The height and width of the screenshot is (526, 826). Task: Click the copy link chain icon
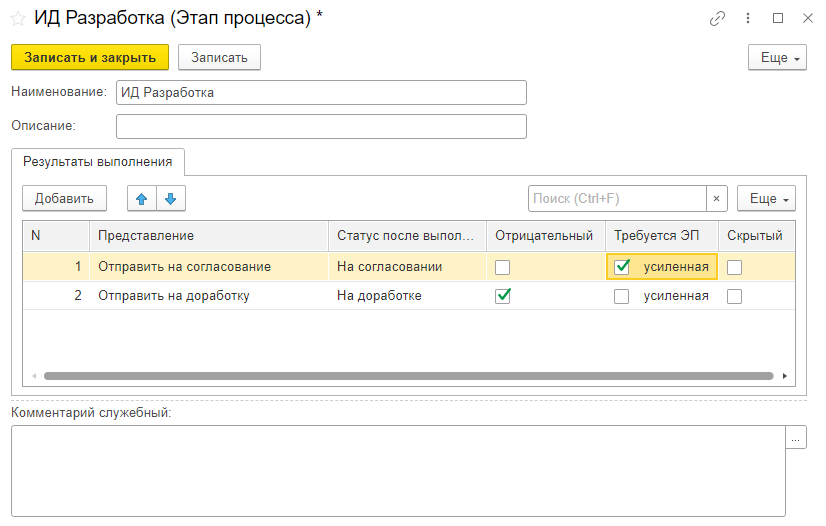click(x=717, y=18)
